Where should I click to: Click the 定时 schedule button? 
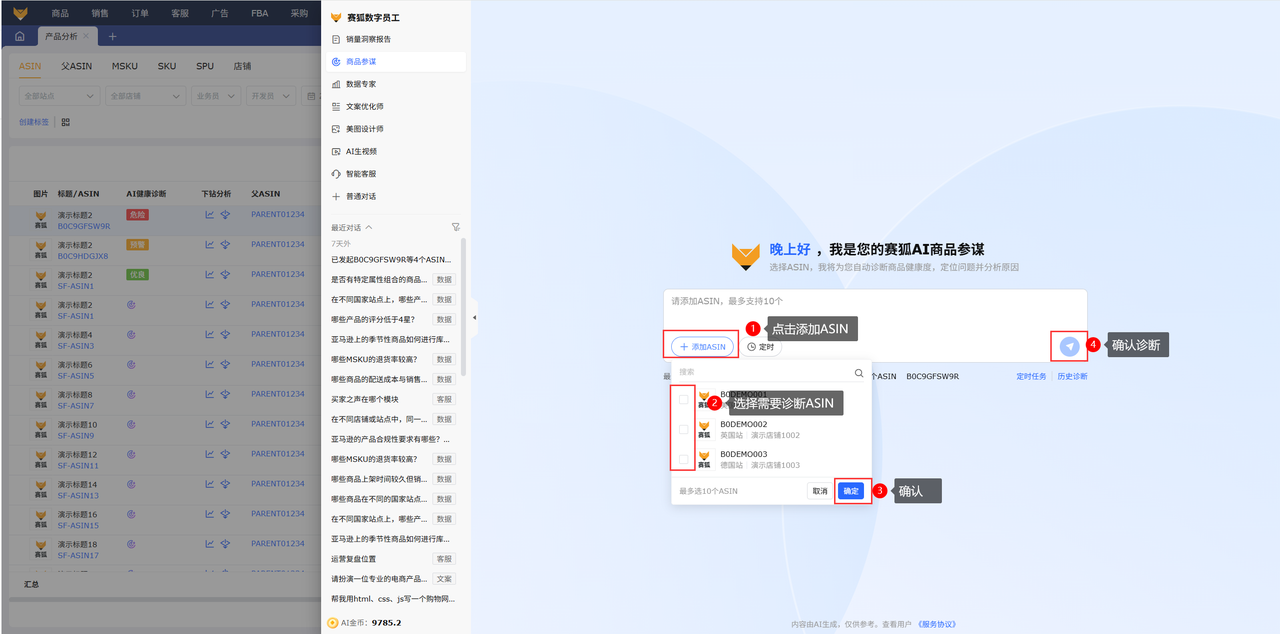(x=761, y=346)
